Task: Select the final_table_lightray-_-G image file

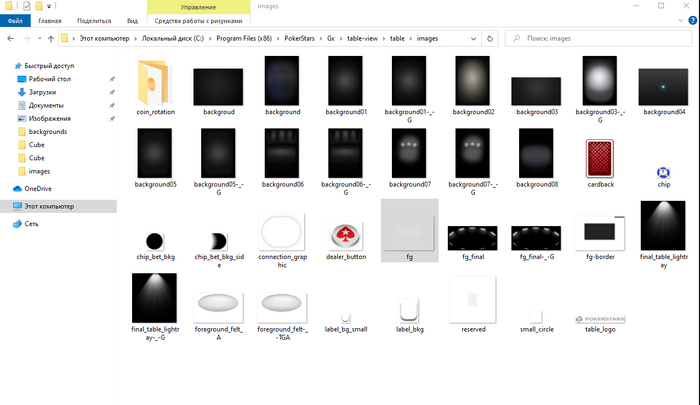Action: click(x=155, y=307)
